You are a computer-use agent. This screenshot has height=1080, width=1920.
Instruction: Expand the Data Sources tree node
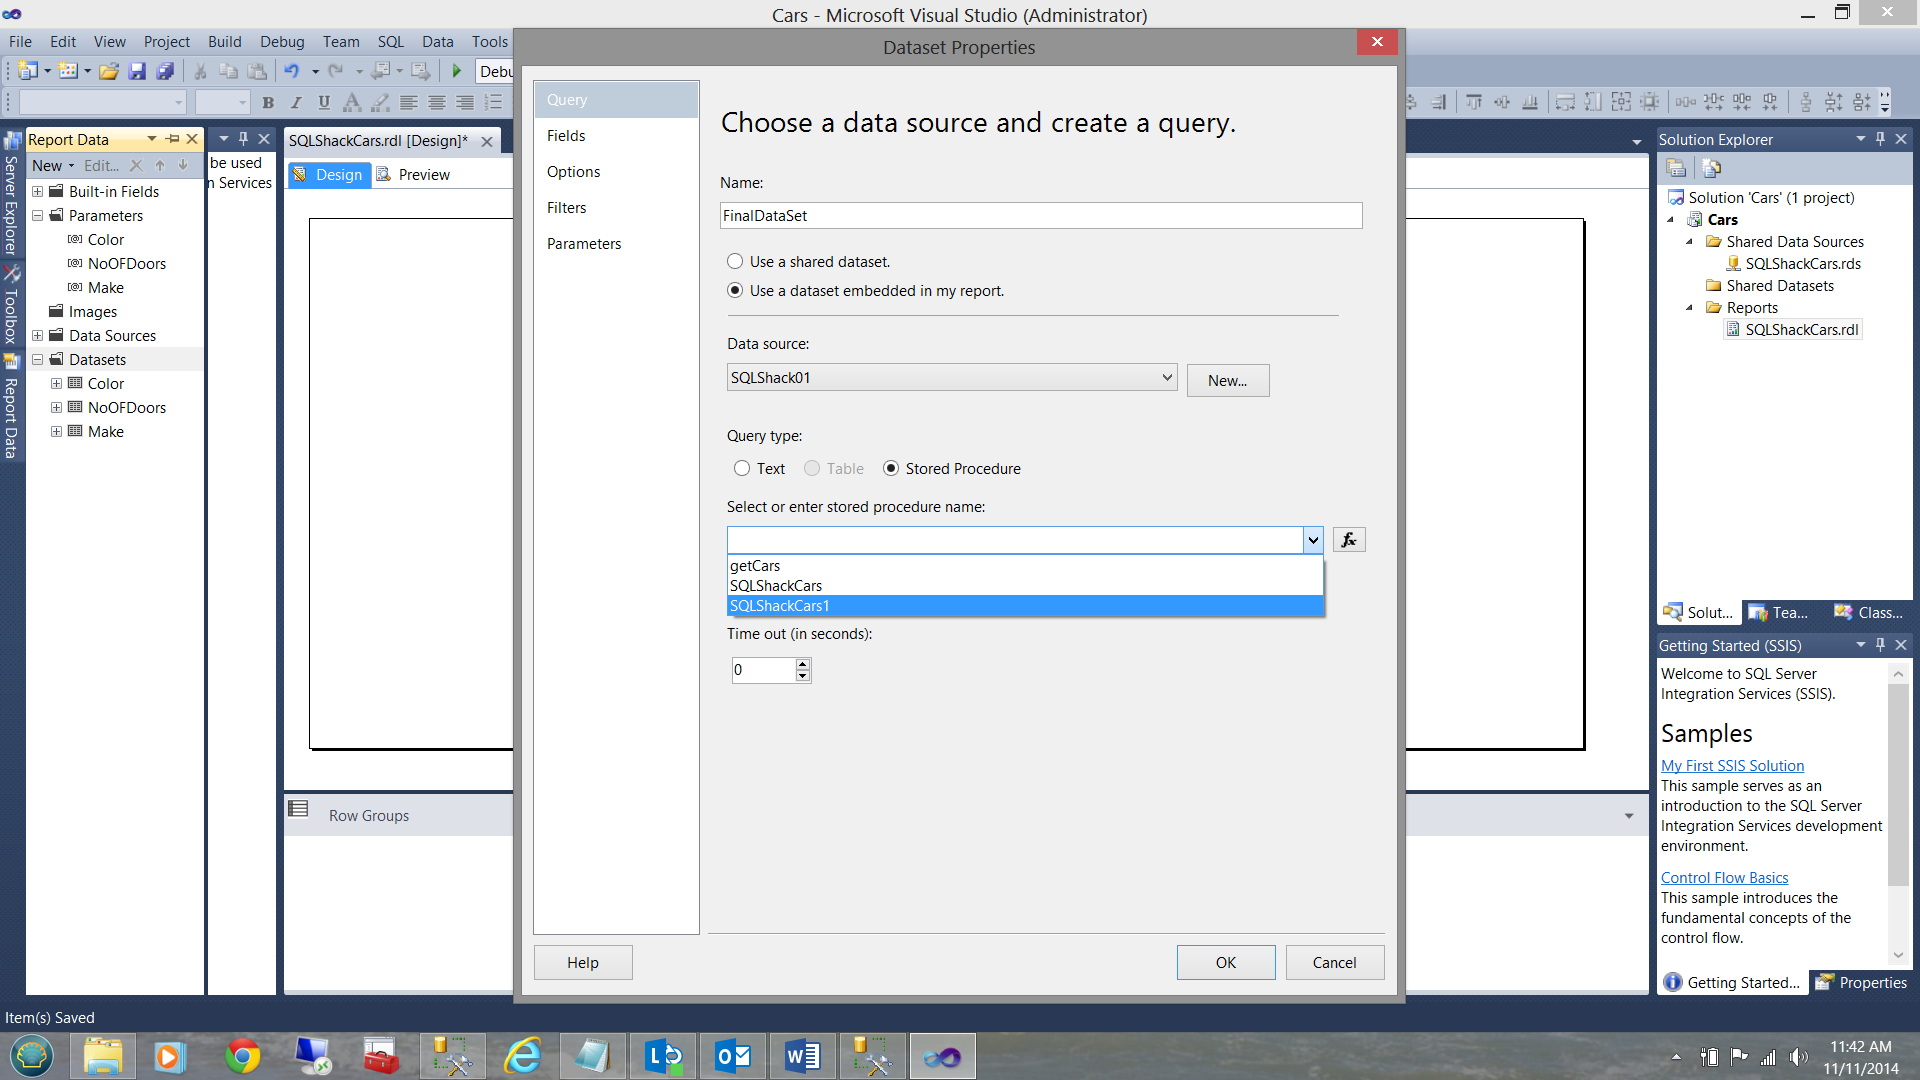pos(37,336)
